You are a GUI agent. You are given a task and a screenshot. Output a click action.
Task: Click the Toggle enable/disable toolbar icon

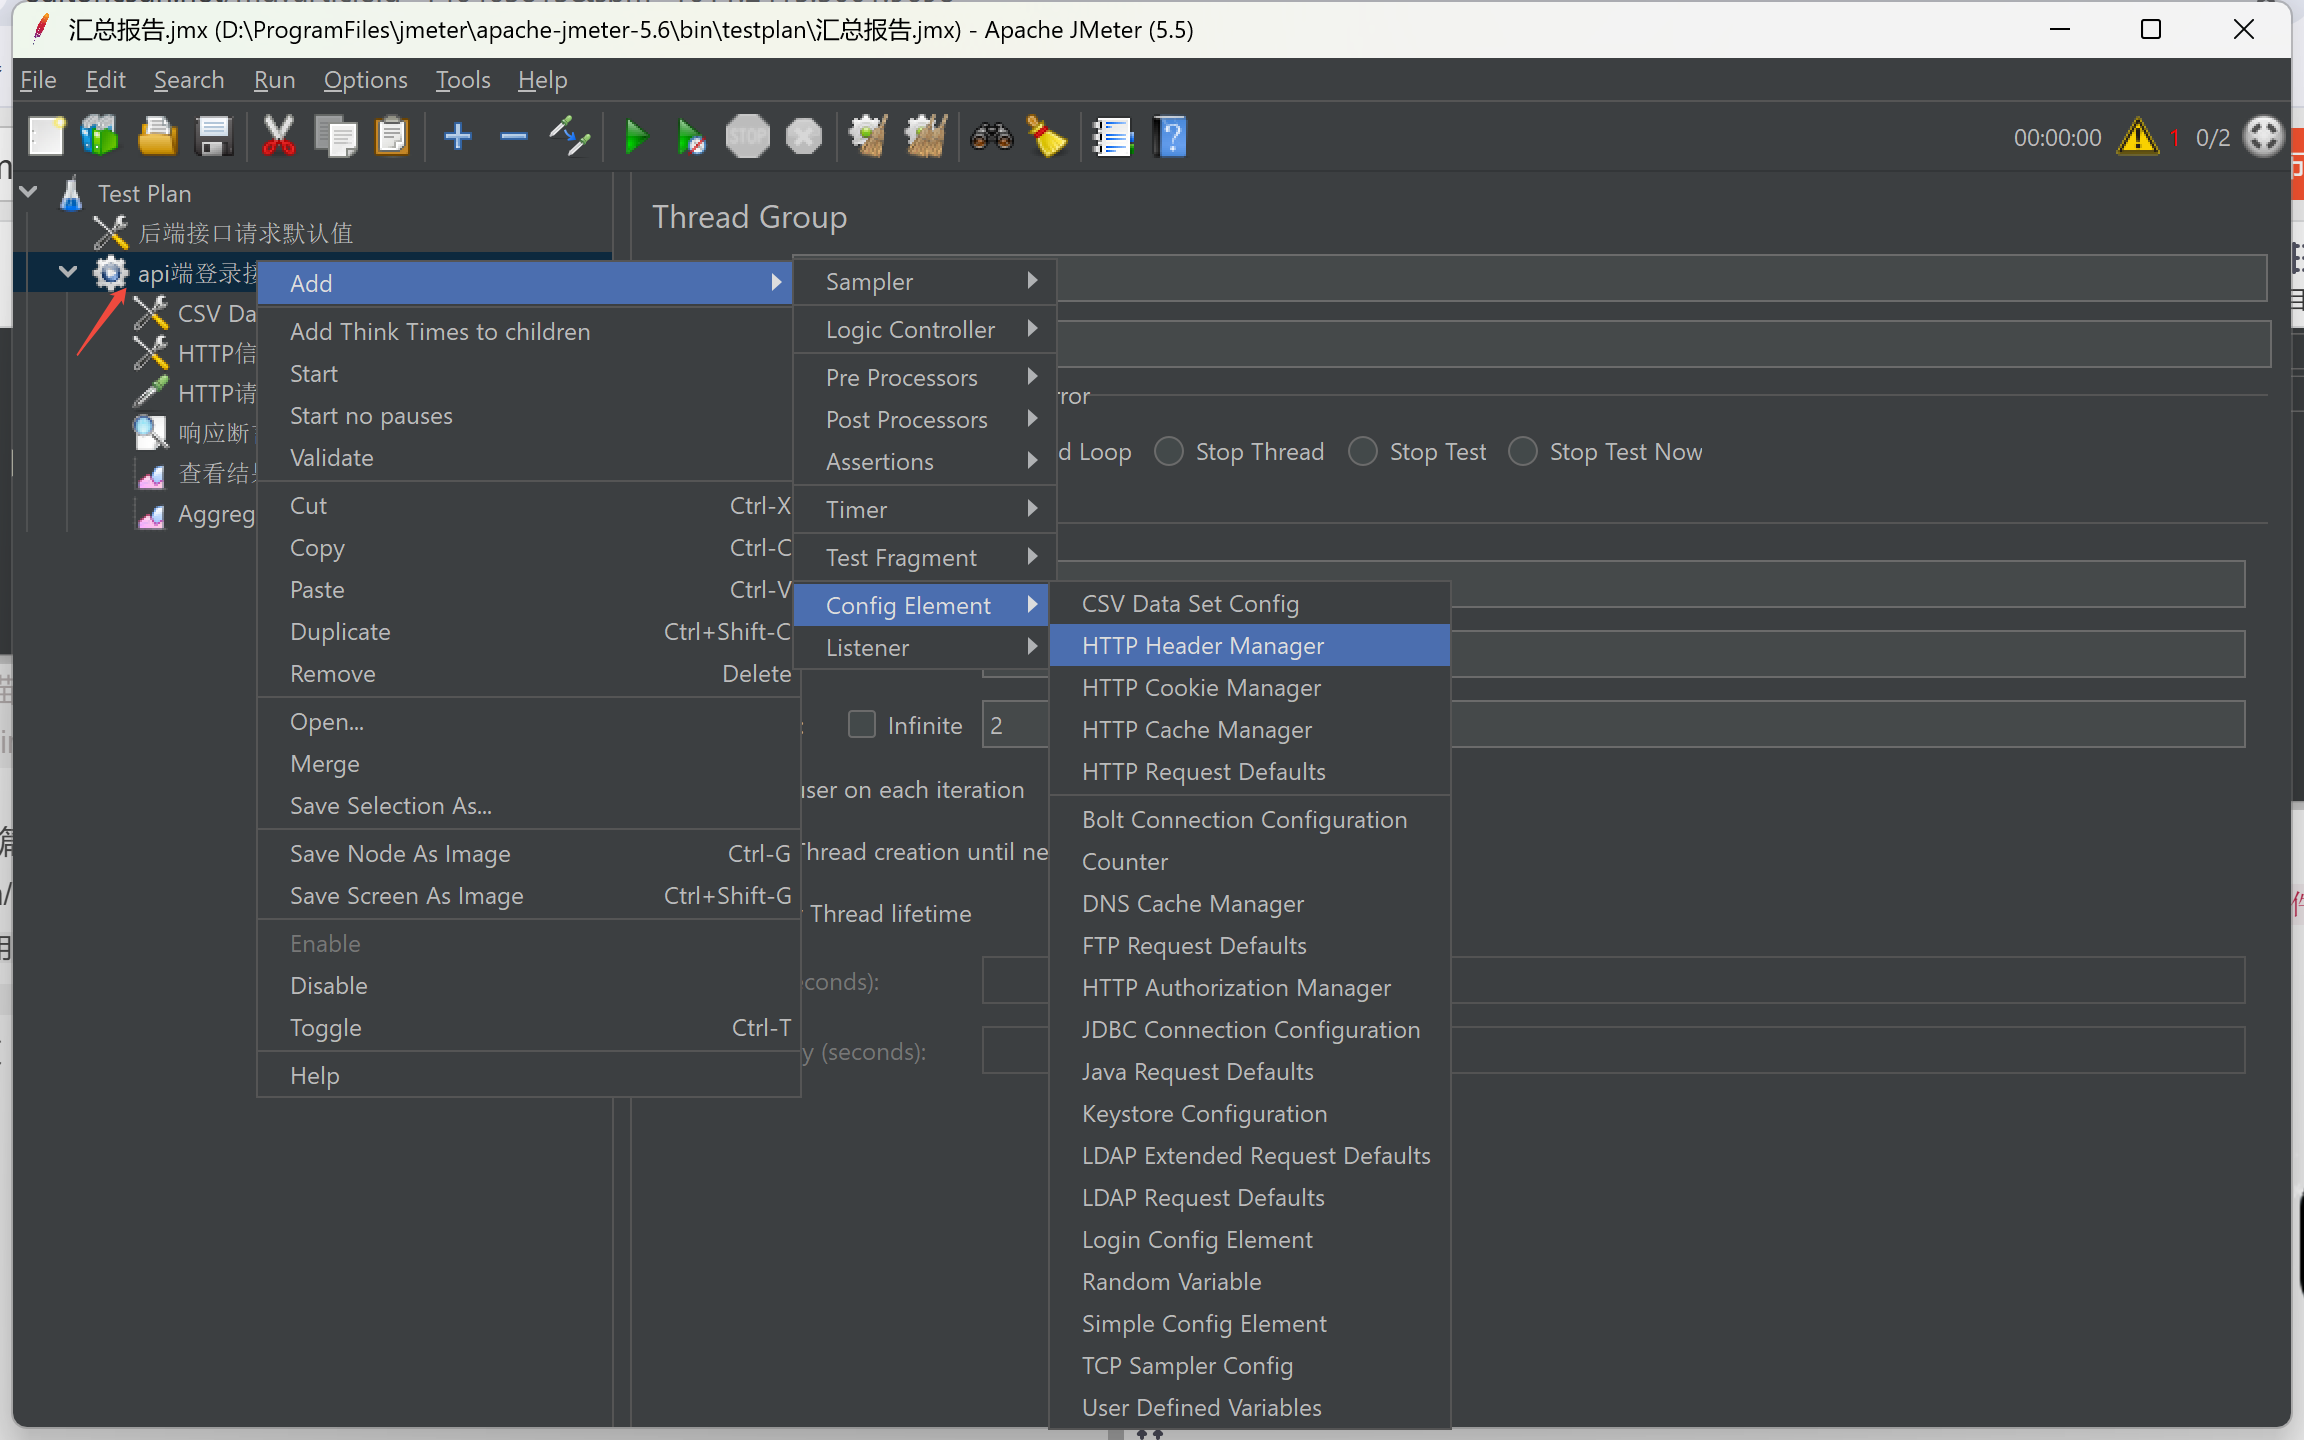tap(570, 137)
